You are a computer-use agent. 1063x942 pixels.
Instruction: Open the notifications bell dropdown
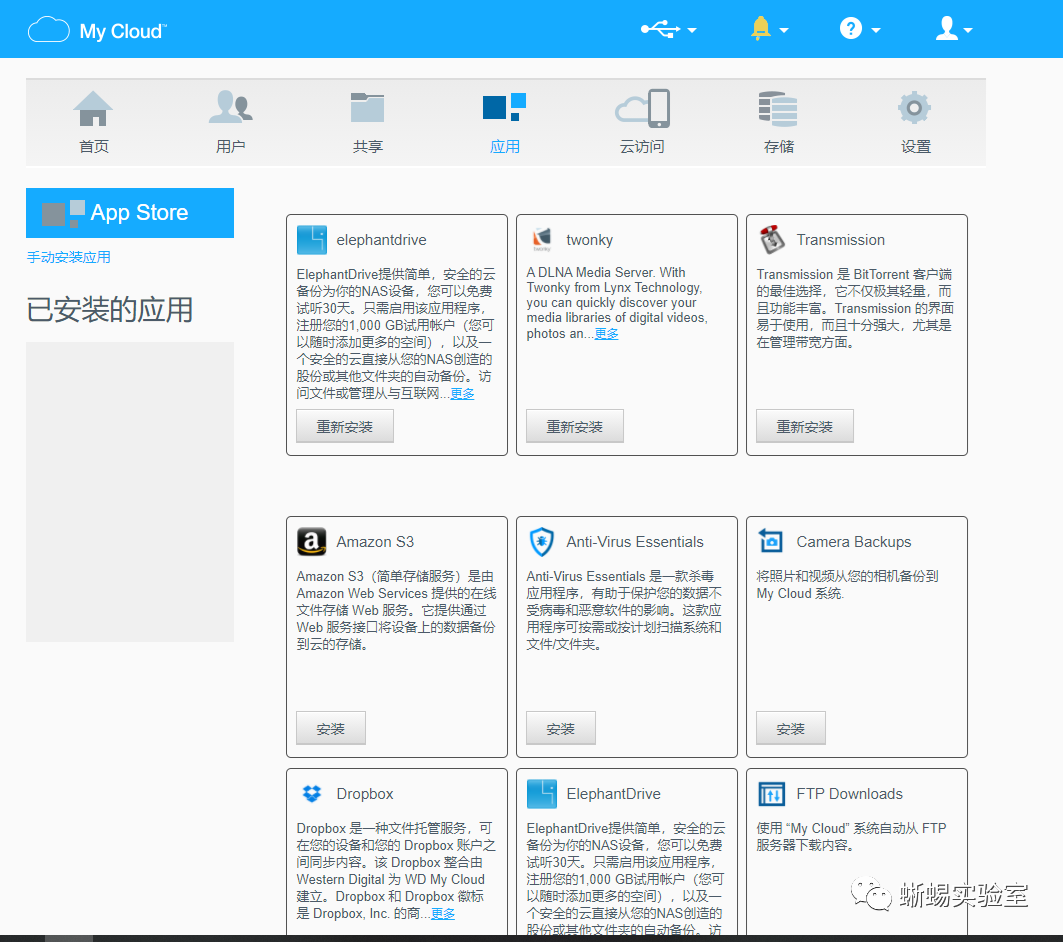(x=769, y=29)
